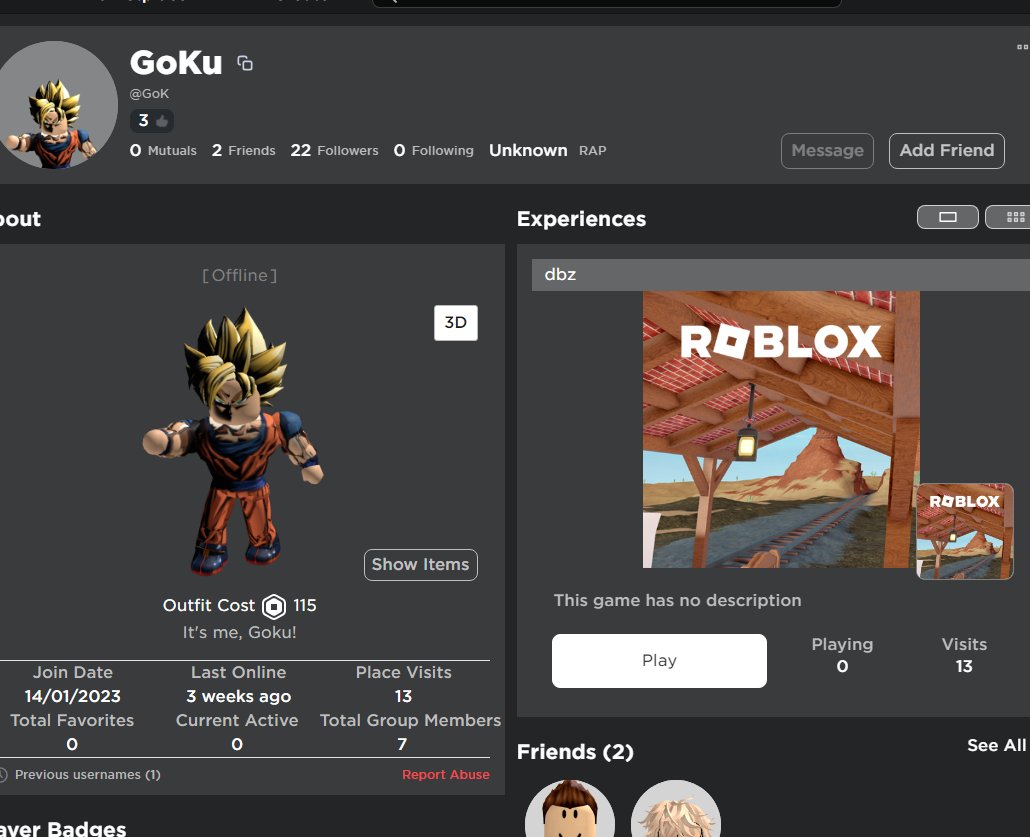This screenshot has width=1030, height=837.
Task: Click the thumbs-up icon beside 3
Action: point(162,121)
